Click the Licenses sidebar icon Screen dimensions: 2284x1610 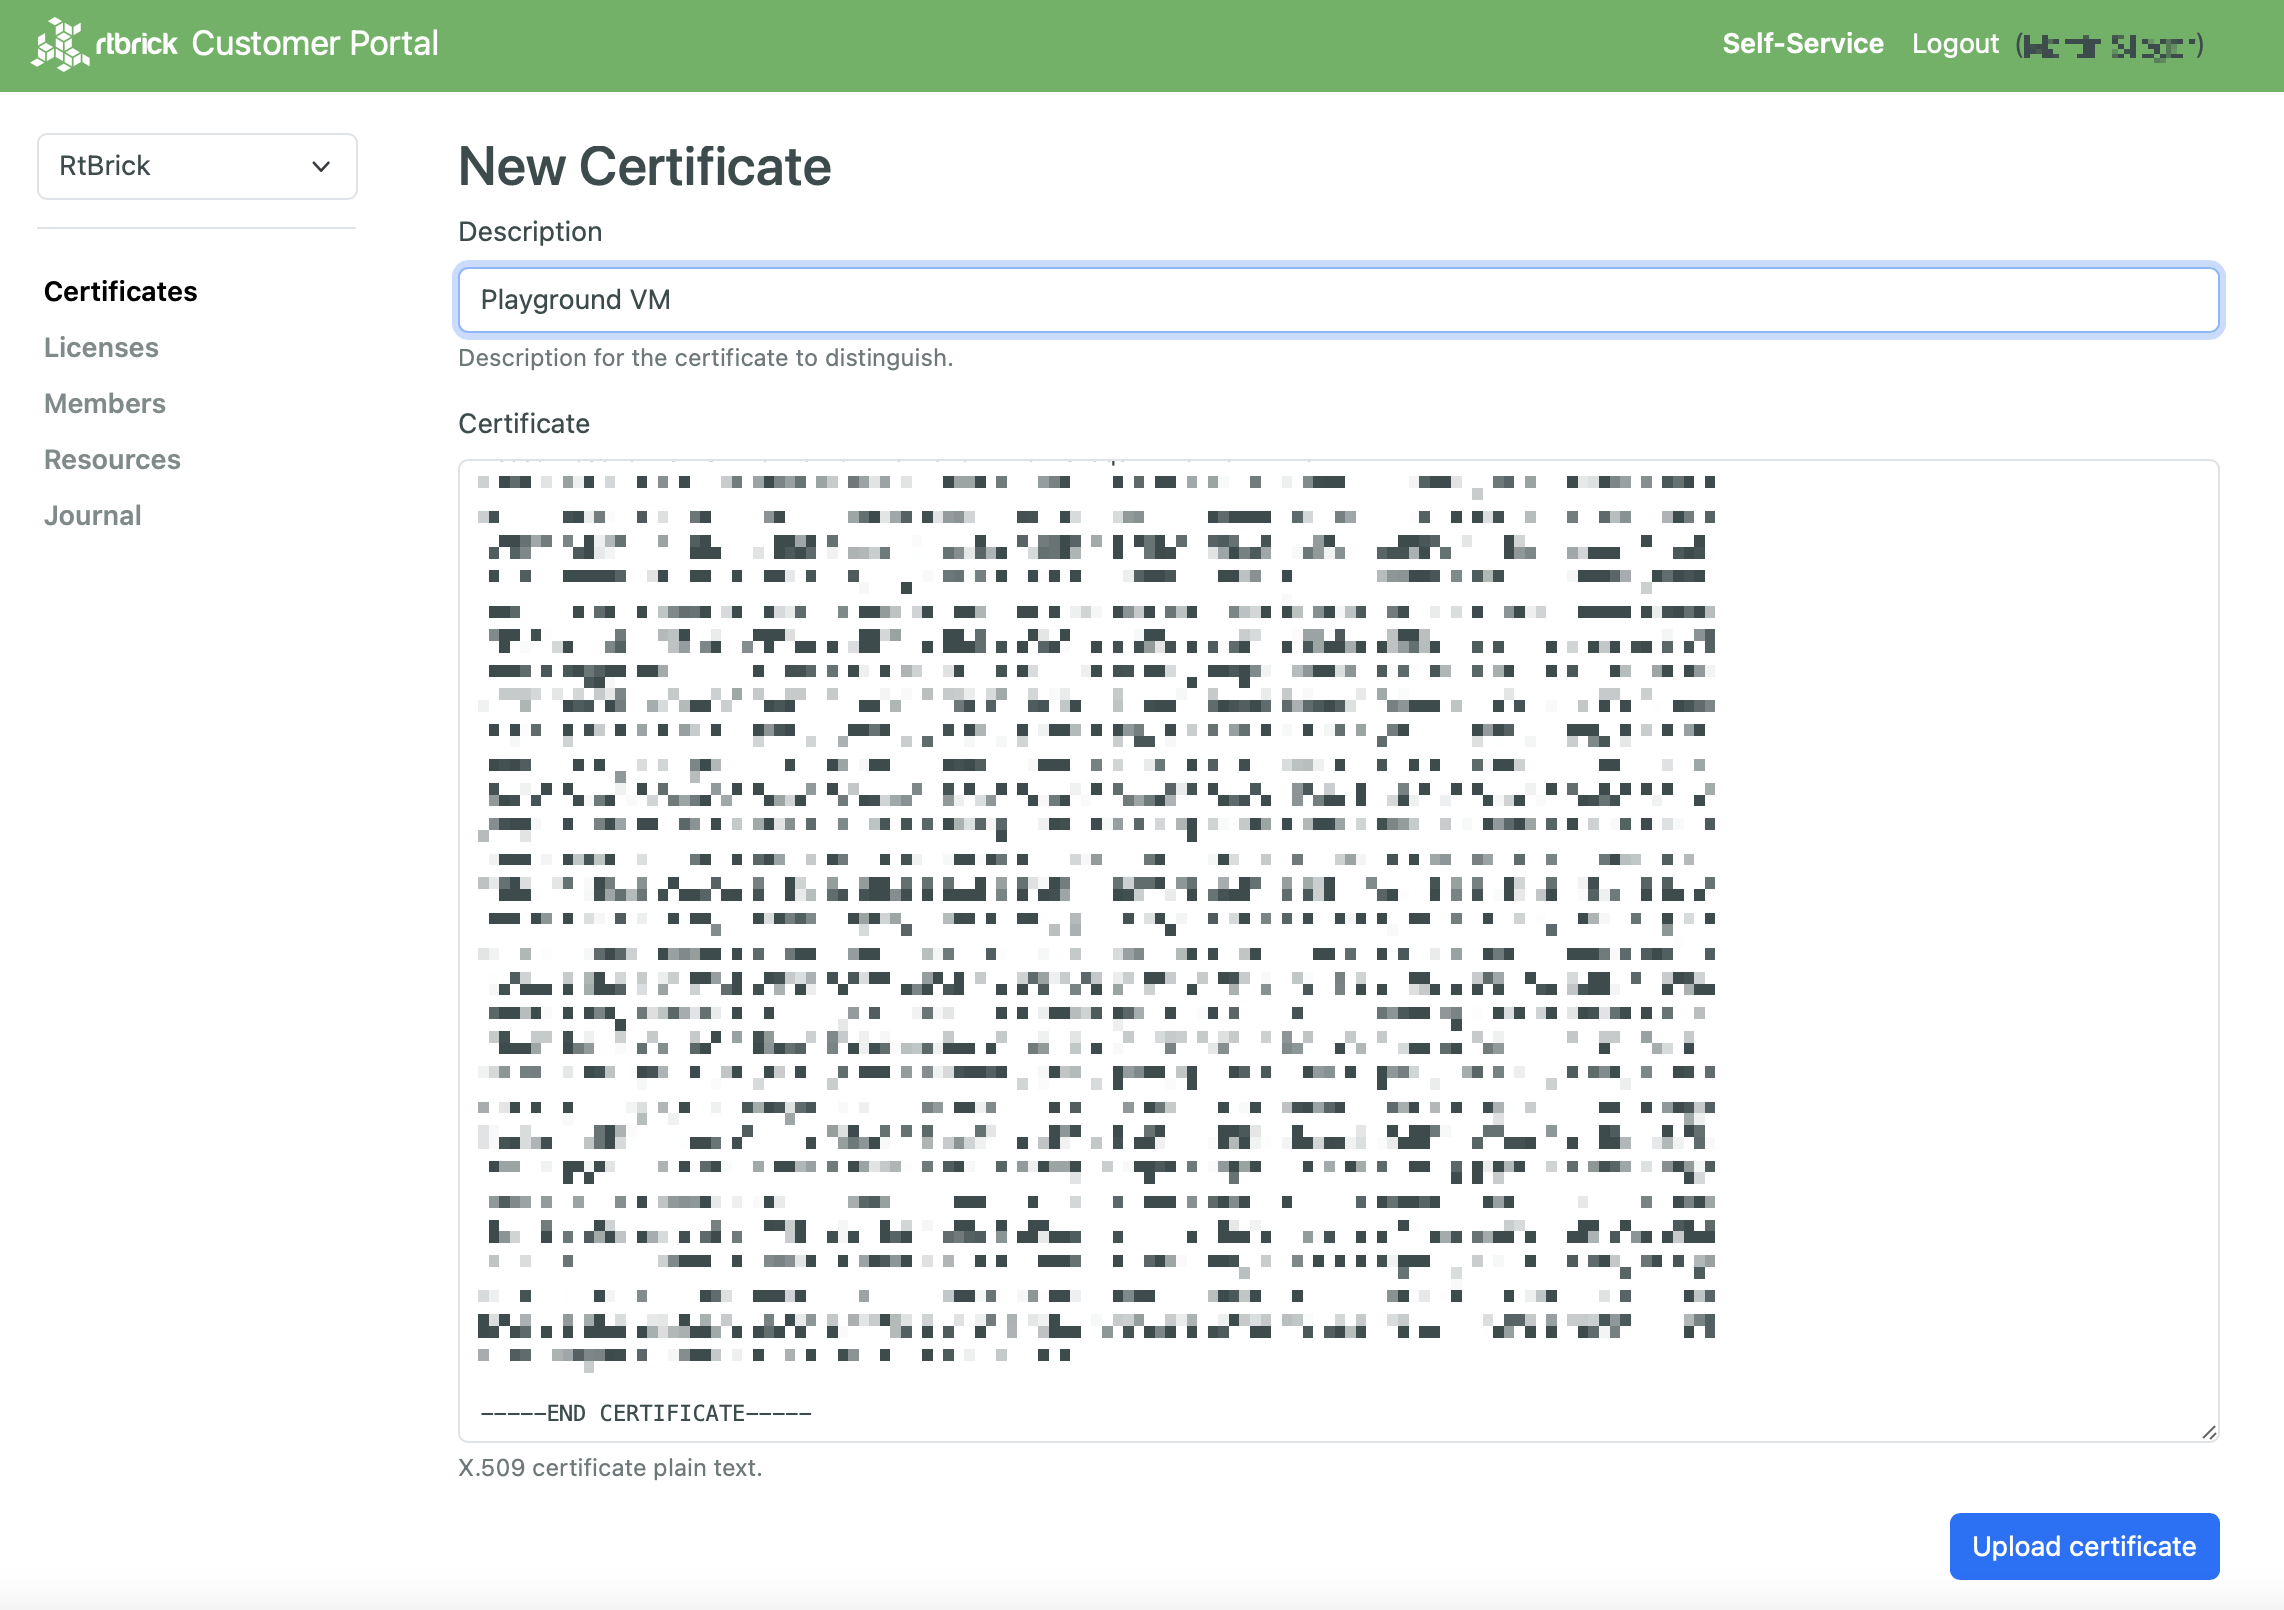coord(101,347)
